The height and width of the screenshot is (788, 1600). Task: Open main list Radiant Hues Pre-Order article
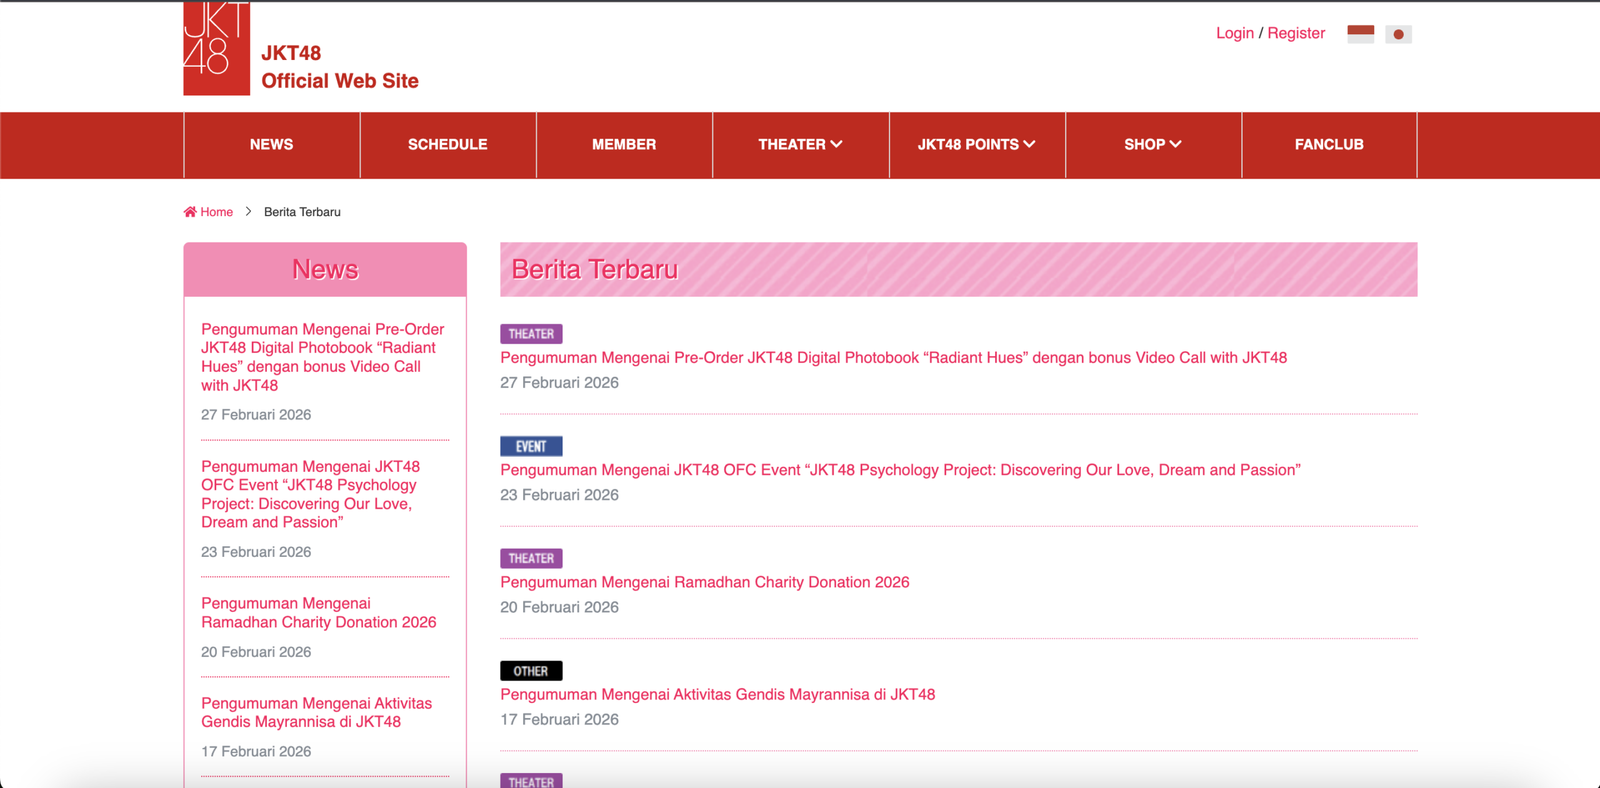pos(894,358)
